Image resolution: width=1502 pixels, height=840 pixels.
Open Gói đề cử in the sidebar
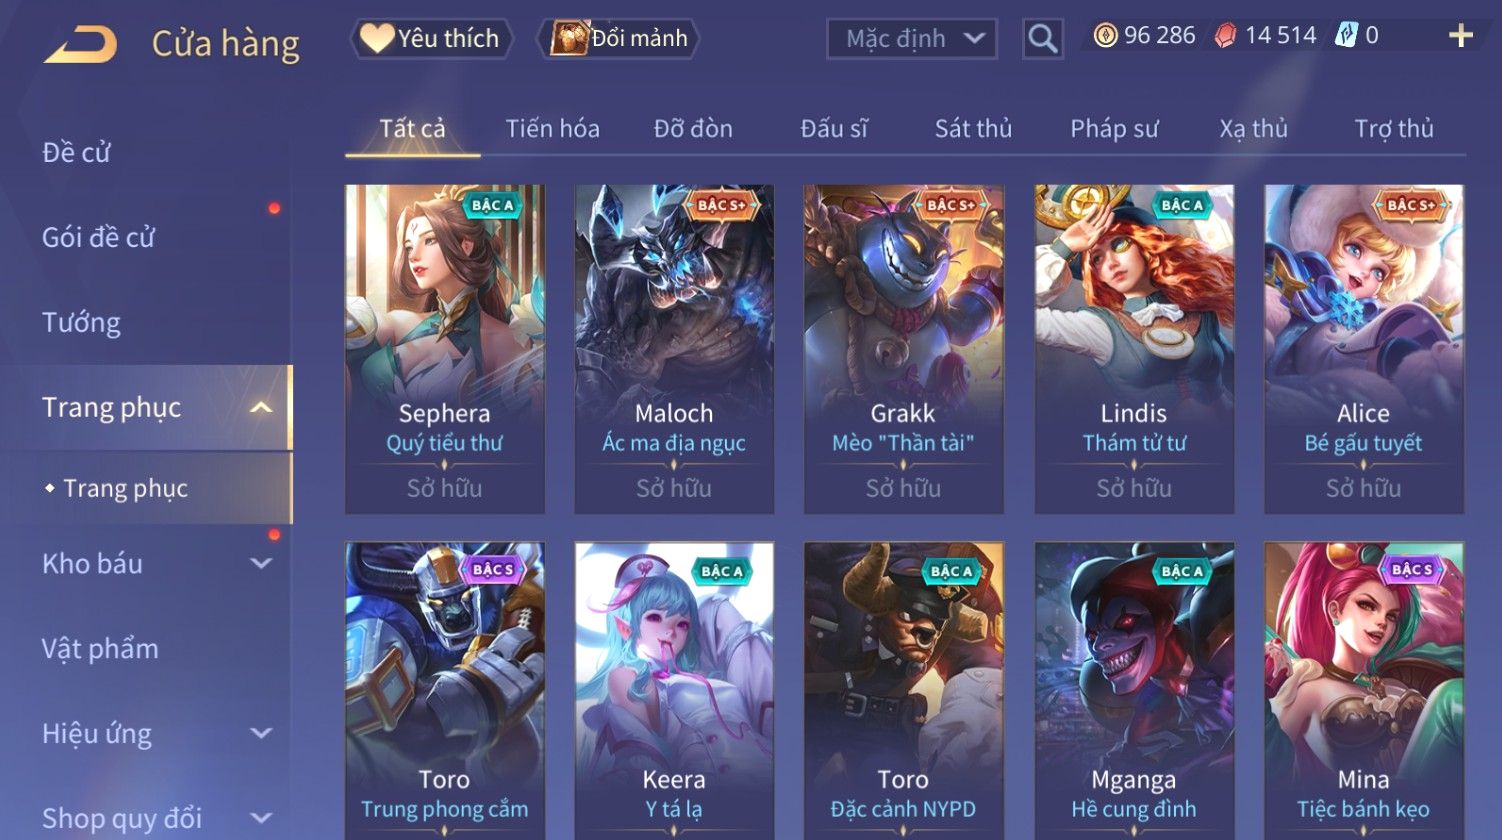click(x=98, y=237)
